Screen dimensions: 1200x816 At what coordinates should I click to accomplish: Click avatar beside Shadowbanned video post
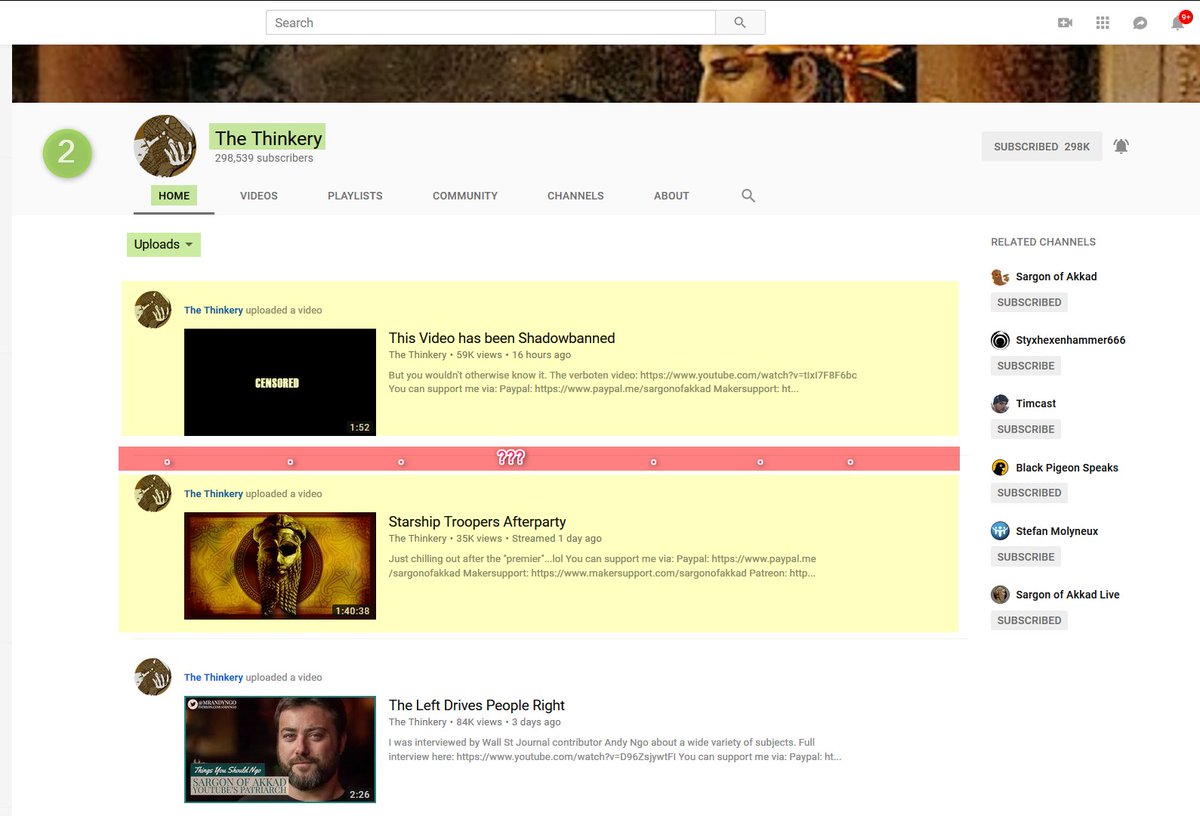tap(153, 310)
